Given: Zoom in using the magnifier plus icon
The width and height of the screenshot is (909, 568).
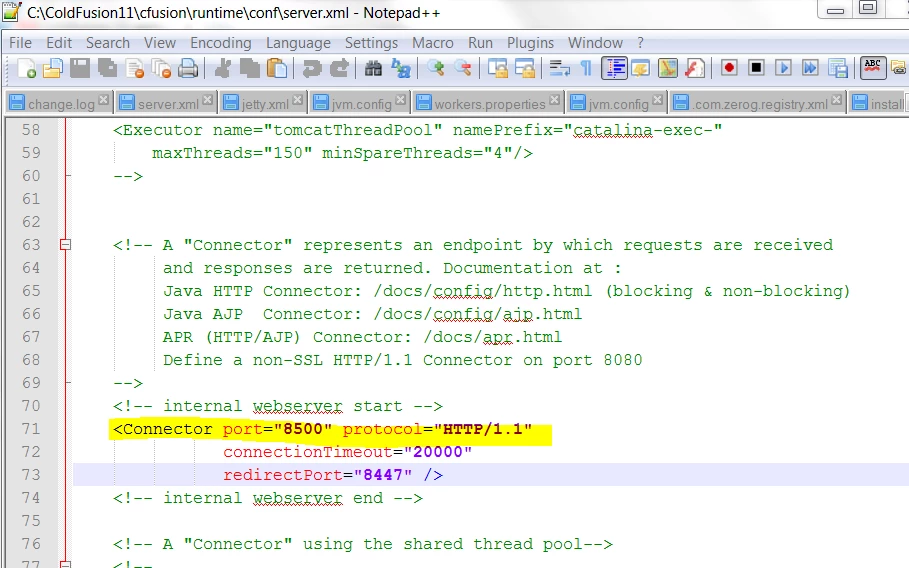Looking at the screenshot, I should point(435,68).
